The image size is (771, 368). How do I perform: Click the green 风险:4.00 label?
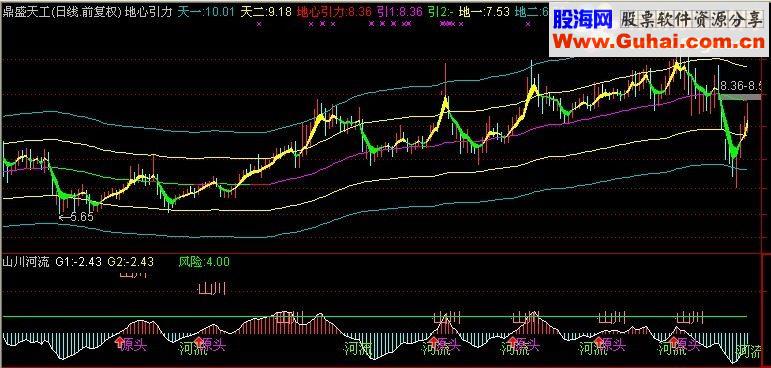[204, 262]
